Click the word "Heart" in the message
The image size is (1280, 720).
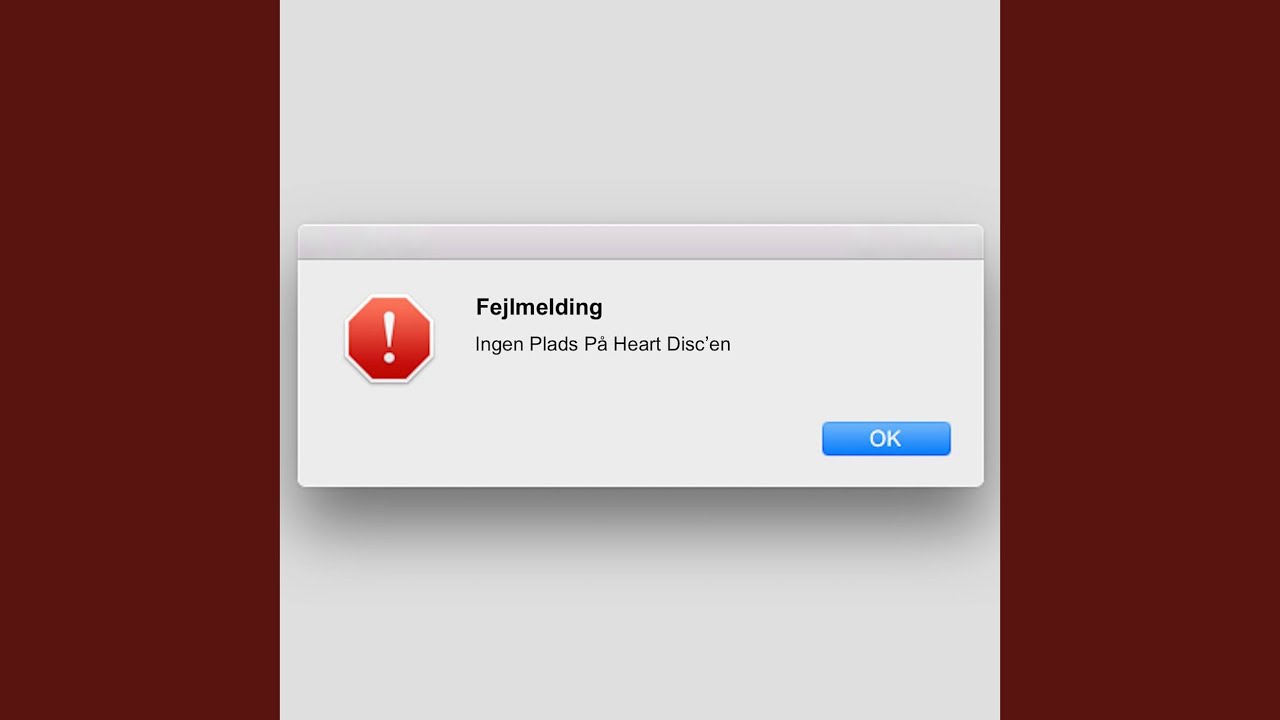pos(636,344)
